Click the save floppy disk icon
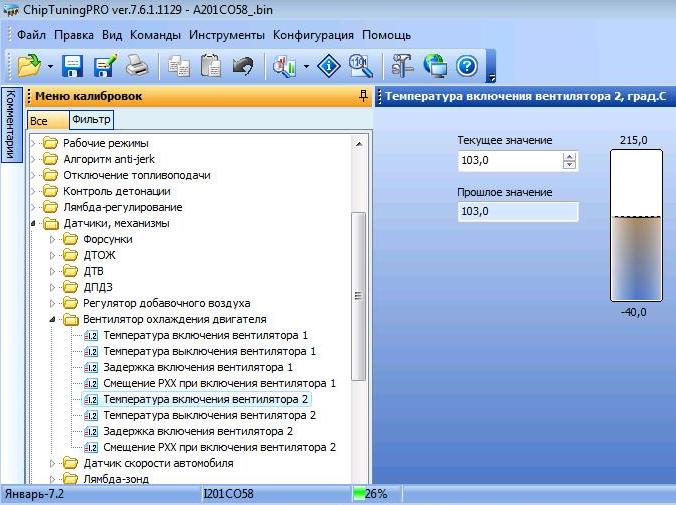The height and width of the screenshot is (505, 676). pyautogui.click(x=73, y=67)
